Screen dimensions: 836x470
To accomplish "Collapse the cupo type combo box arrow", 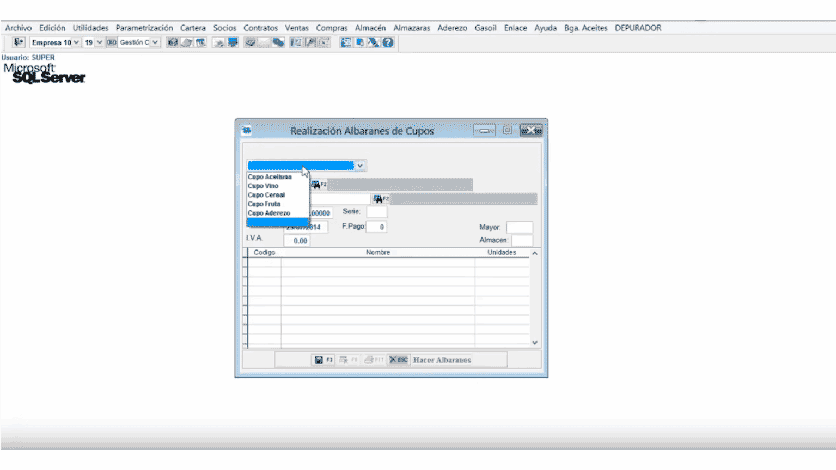I will (361, 165).
